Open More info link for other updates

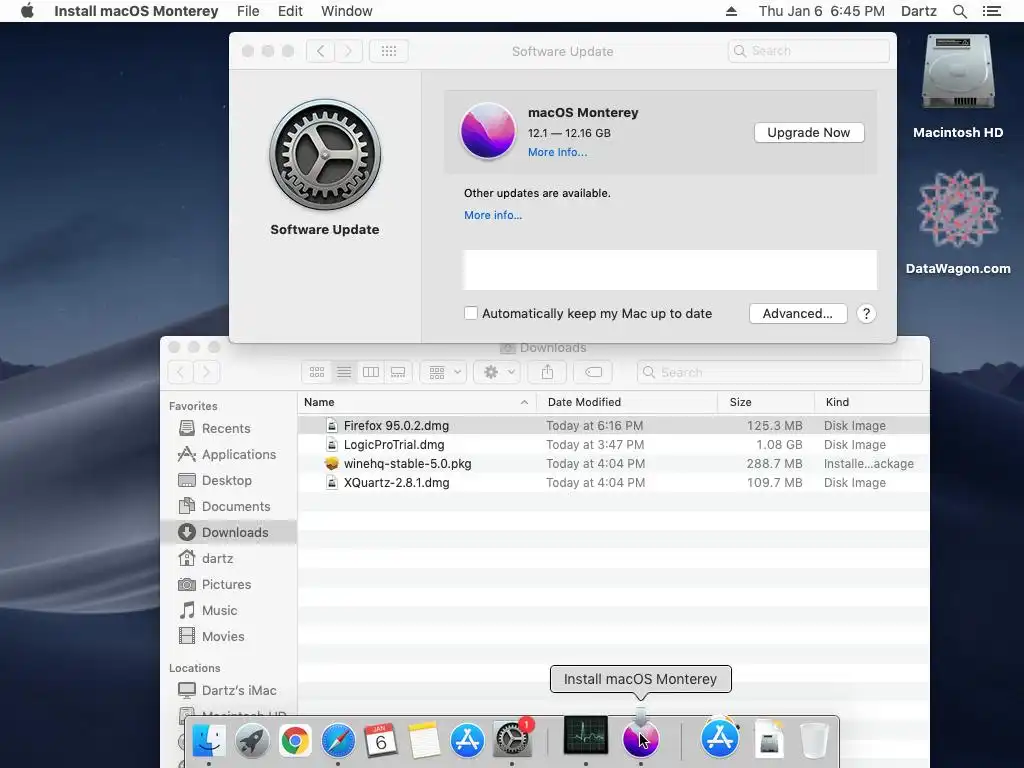pos(493,215)
